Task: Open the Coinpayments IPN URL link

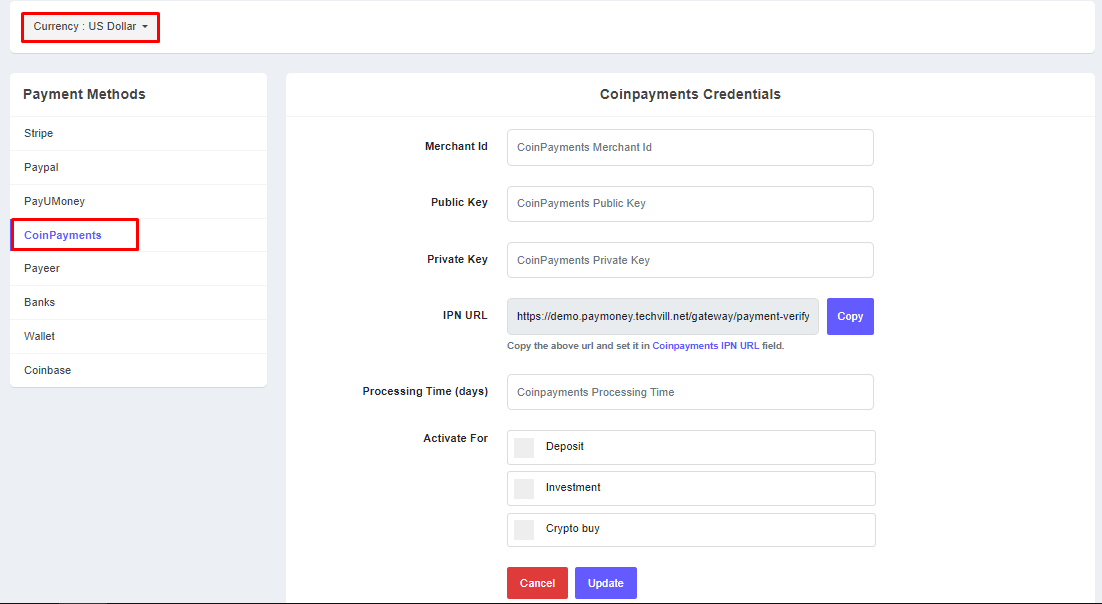Action: tap(705, 346)
